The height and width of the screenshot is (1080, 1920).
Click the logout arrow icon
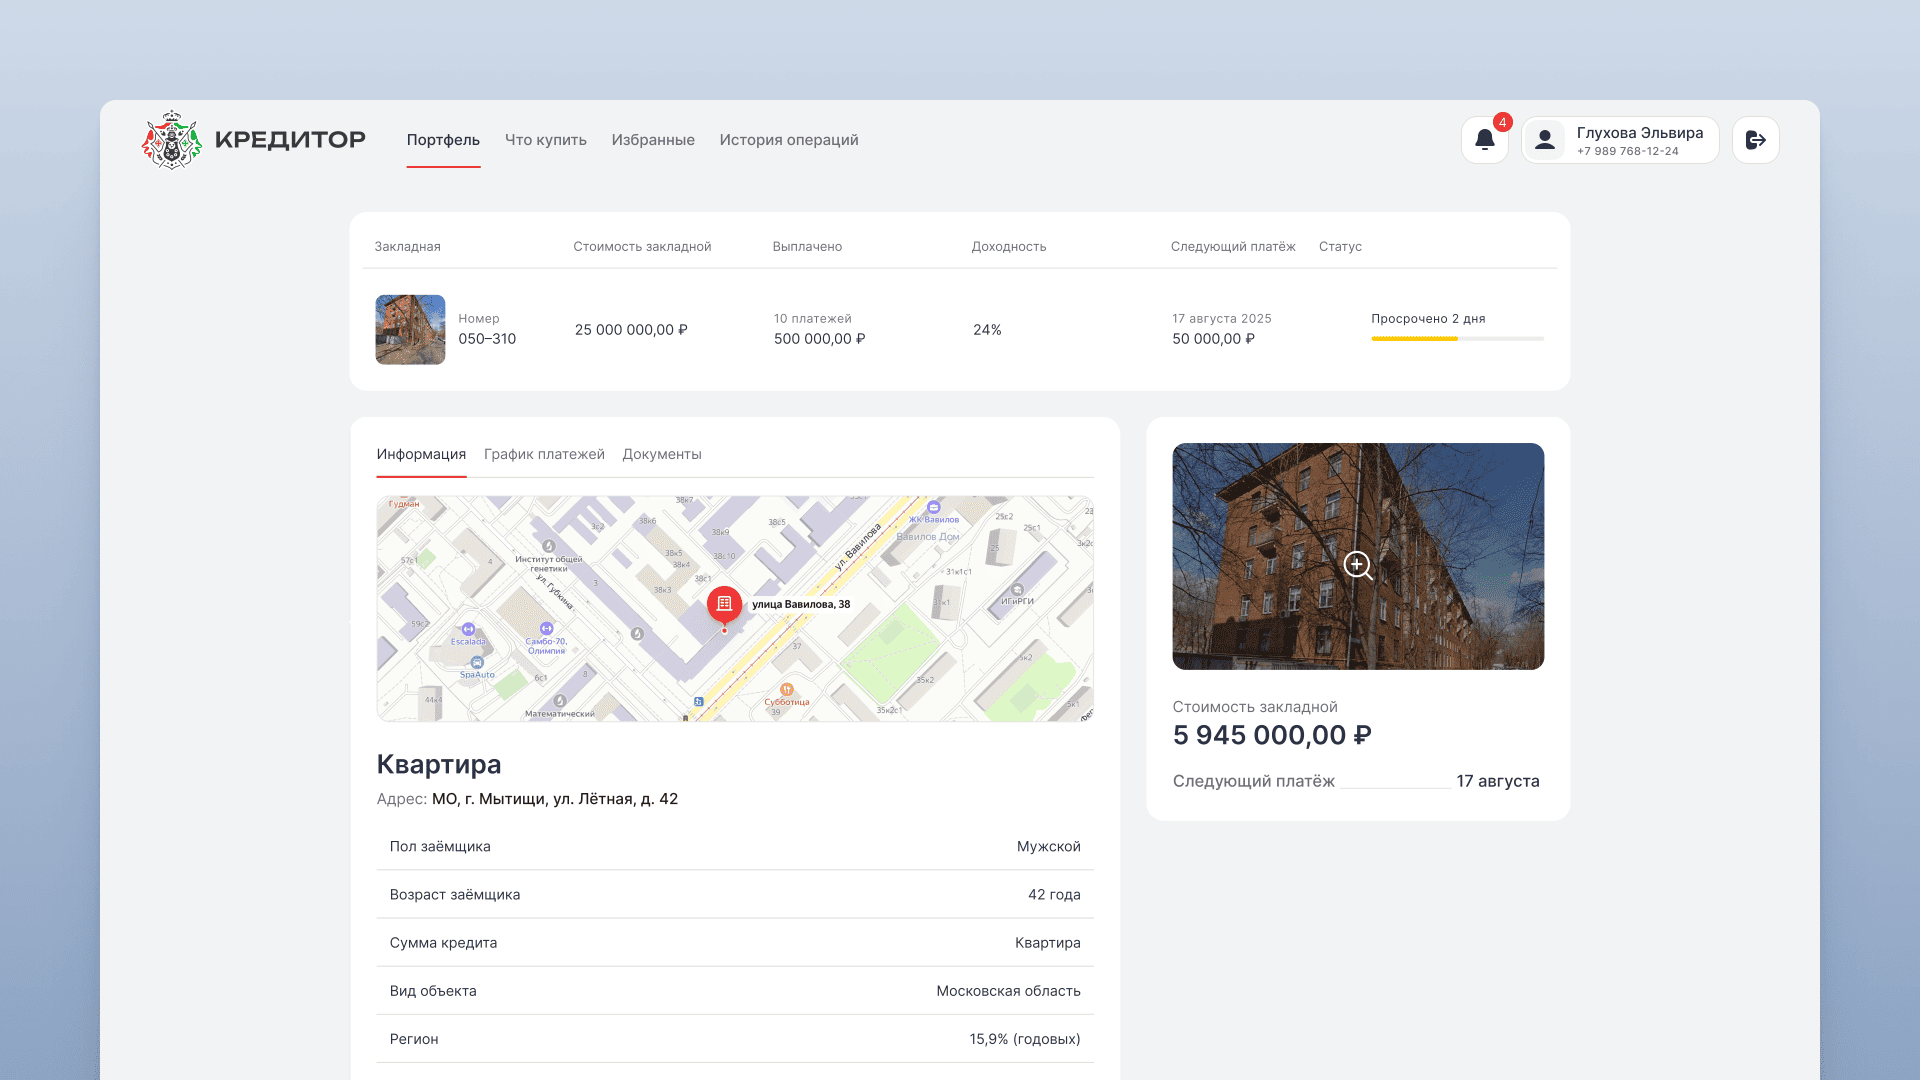1755,140
